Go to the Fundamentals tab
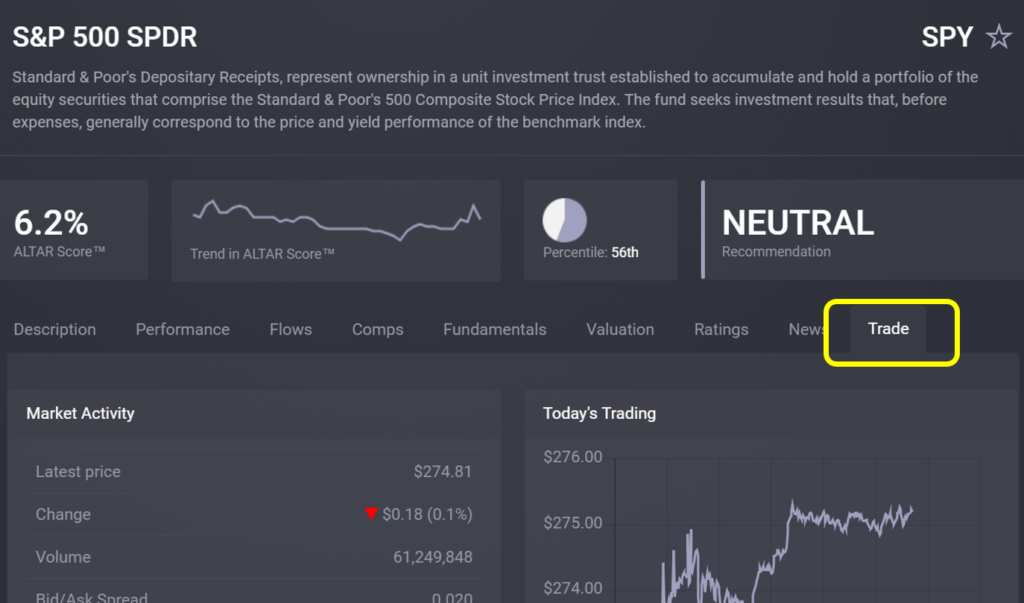1024x603 pixels. coord(495,329)
